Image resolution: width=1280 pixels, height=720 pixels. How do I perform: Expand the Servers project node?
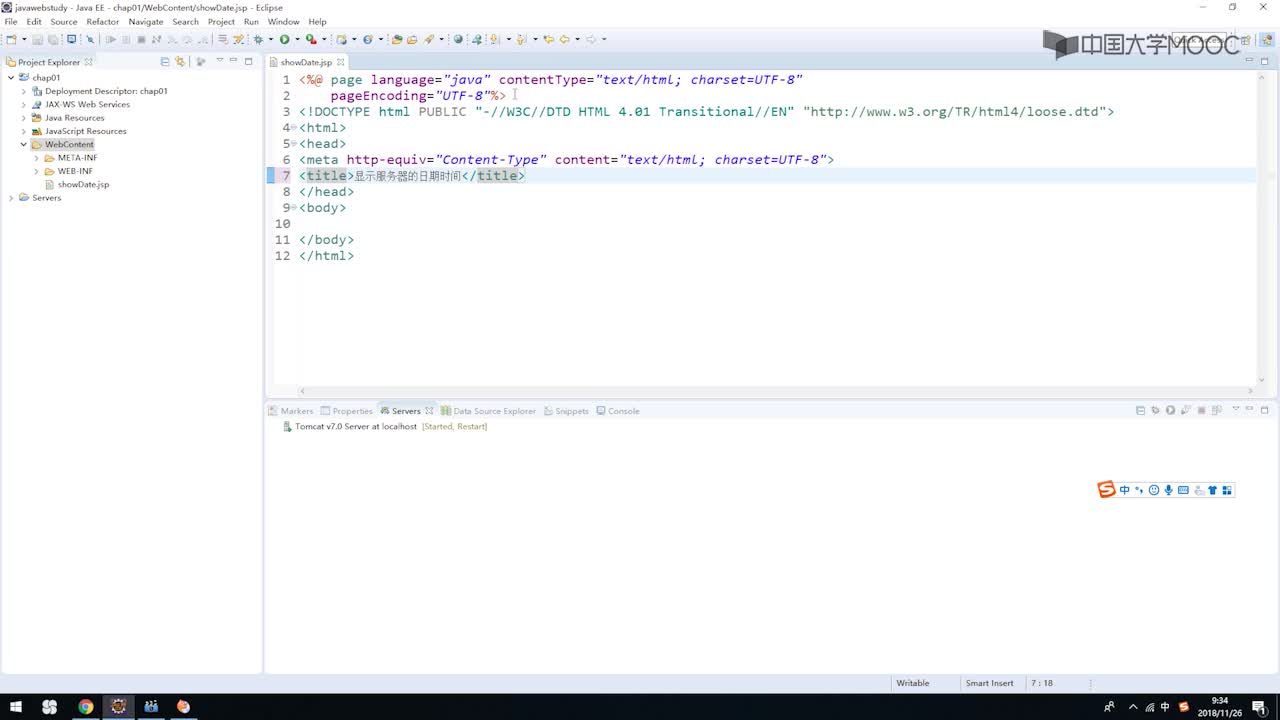click(x=10, y=198)
